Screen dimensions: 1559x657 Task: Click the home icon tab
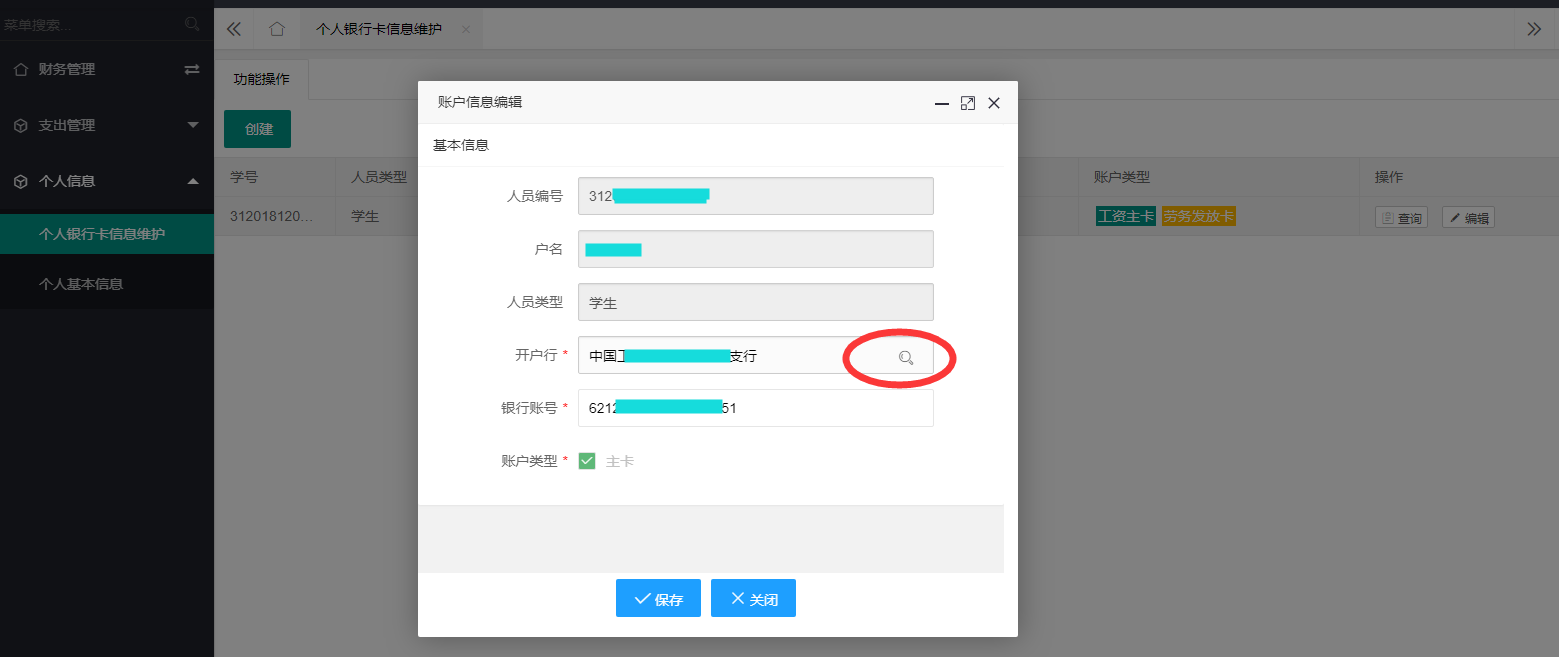[x=277, y=29]
